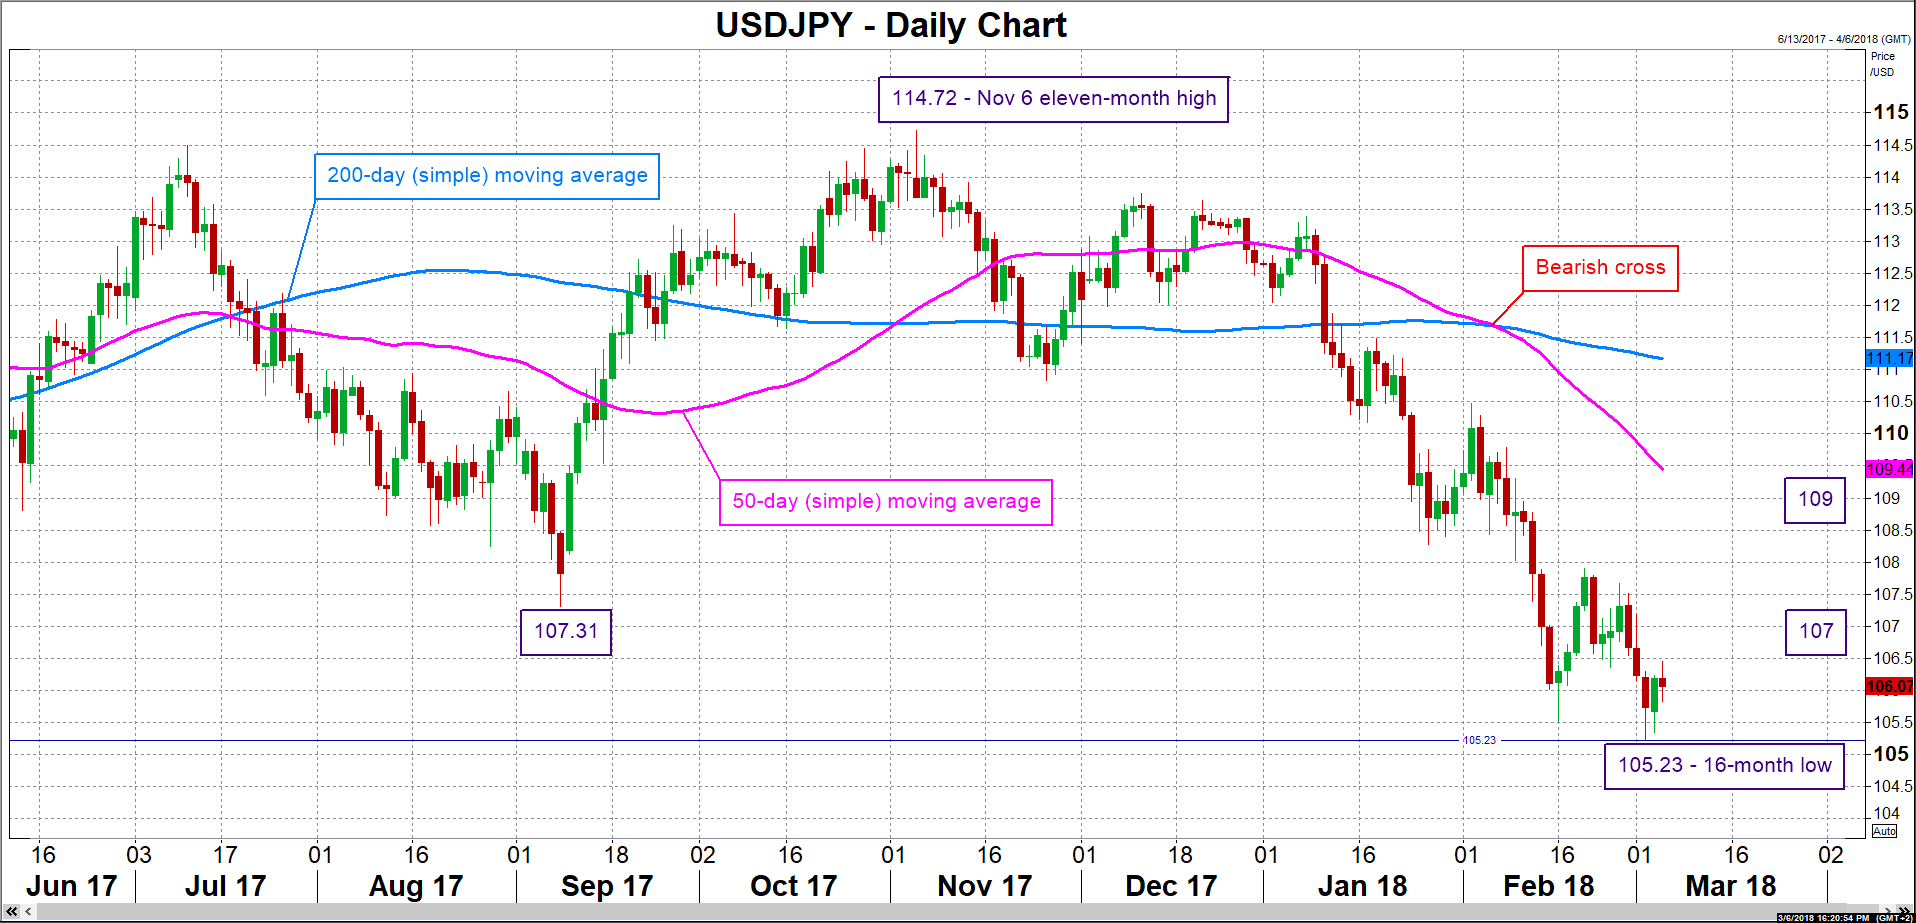Select the 50-day moving average label
Viewport: 1916px width, 923px height.
click(x=886, y=501)
